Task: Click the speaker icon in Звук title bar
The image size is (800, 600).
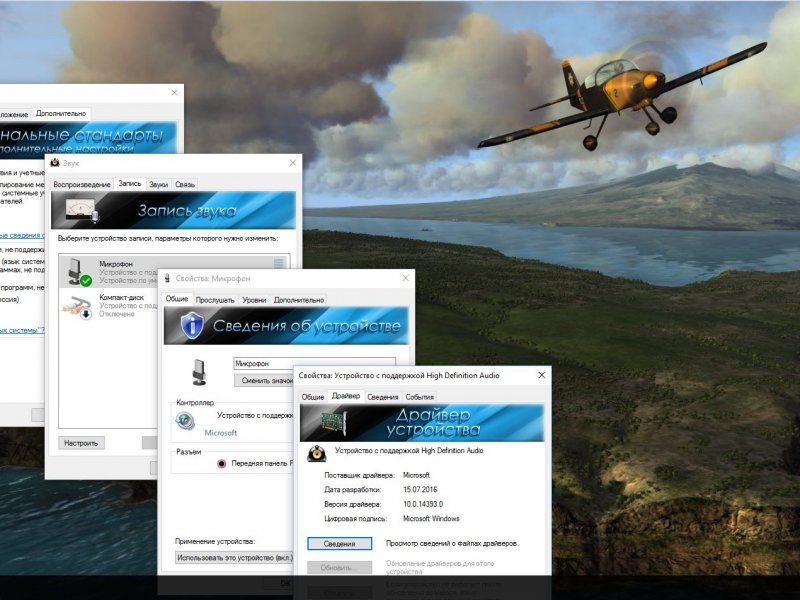Action: (x=55, y=162)
